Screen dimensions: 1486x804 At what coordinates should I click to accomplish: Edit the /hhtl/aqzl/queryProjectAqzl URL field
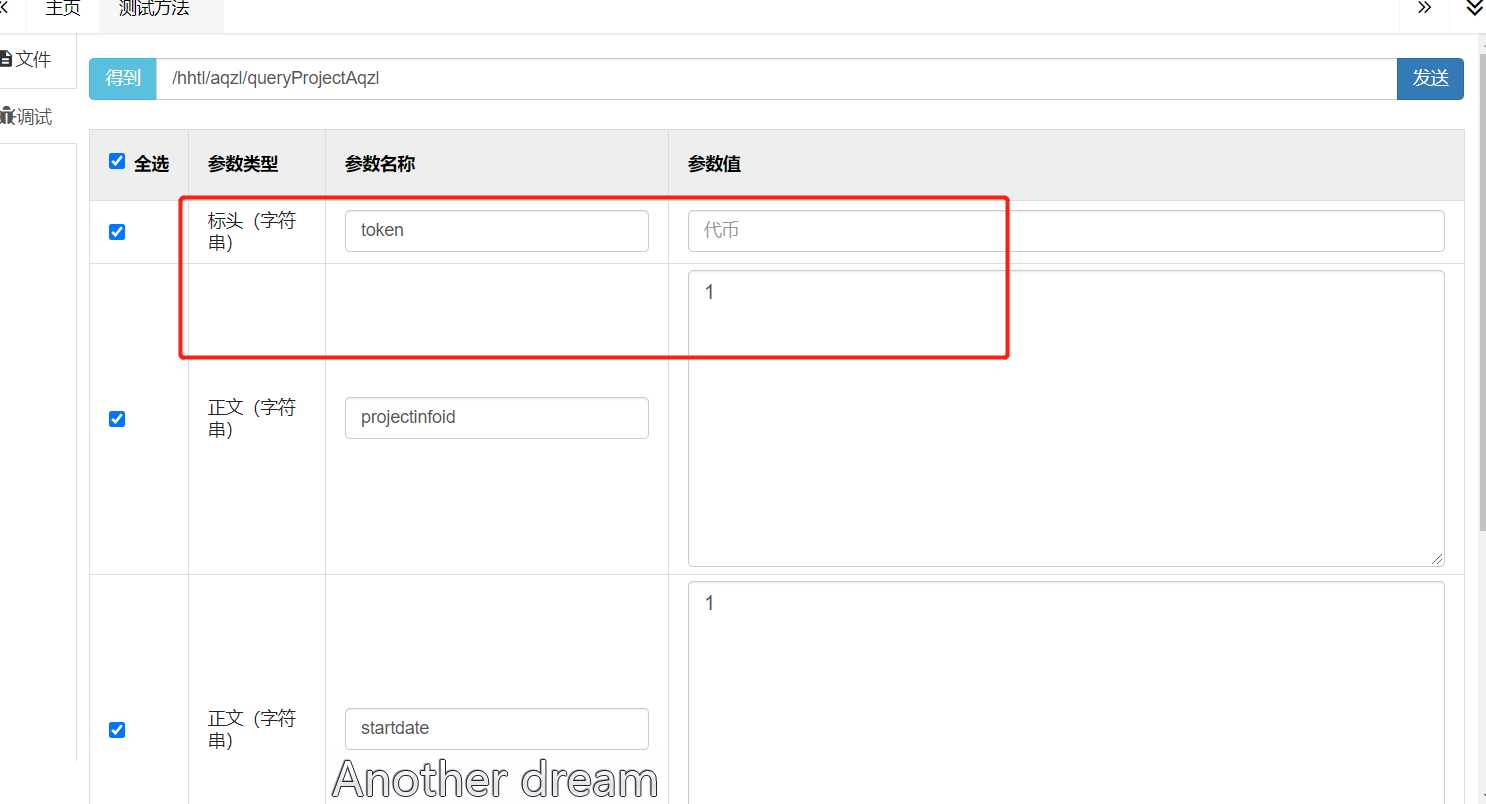[776, 79]
